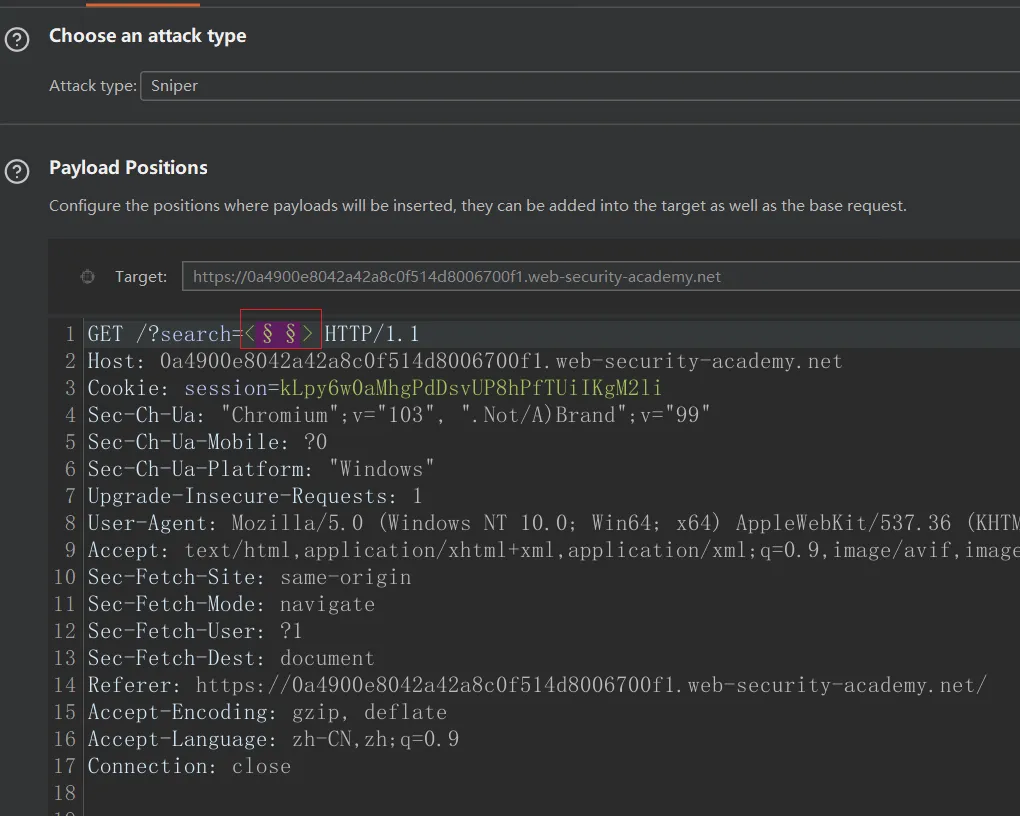The image size is (1020, 816).
Task: Open the Attack type Sniper dropdown
Action: pos(580,86)
